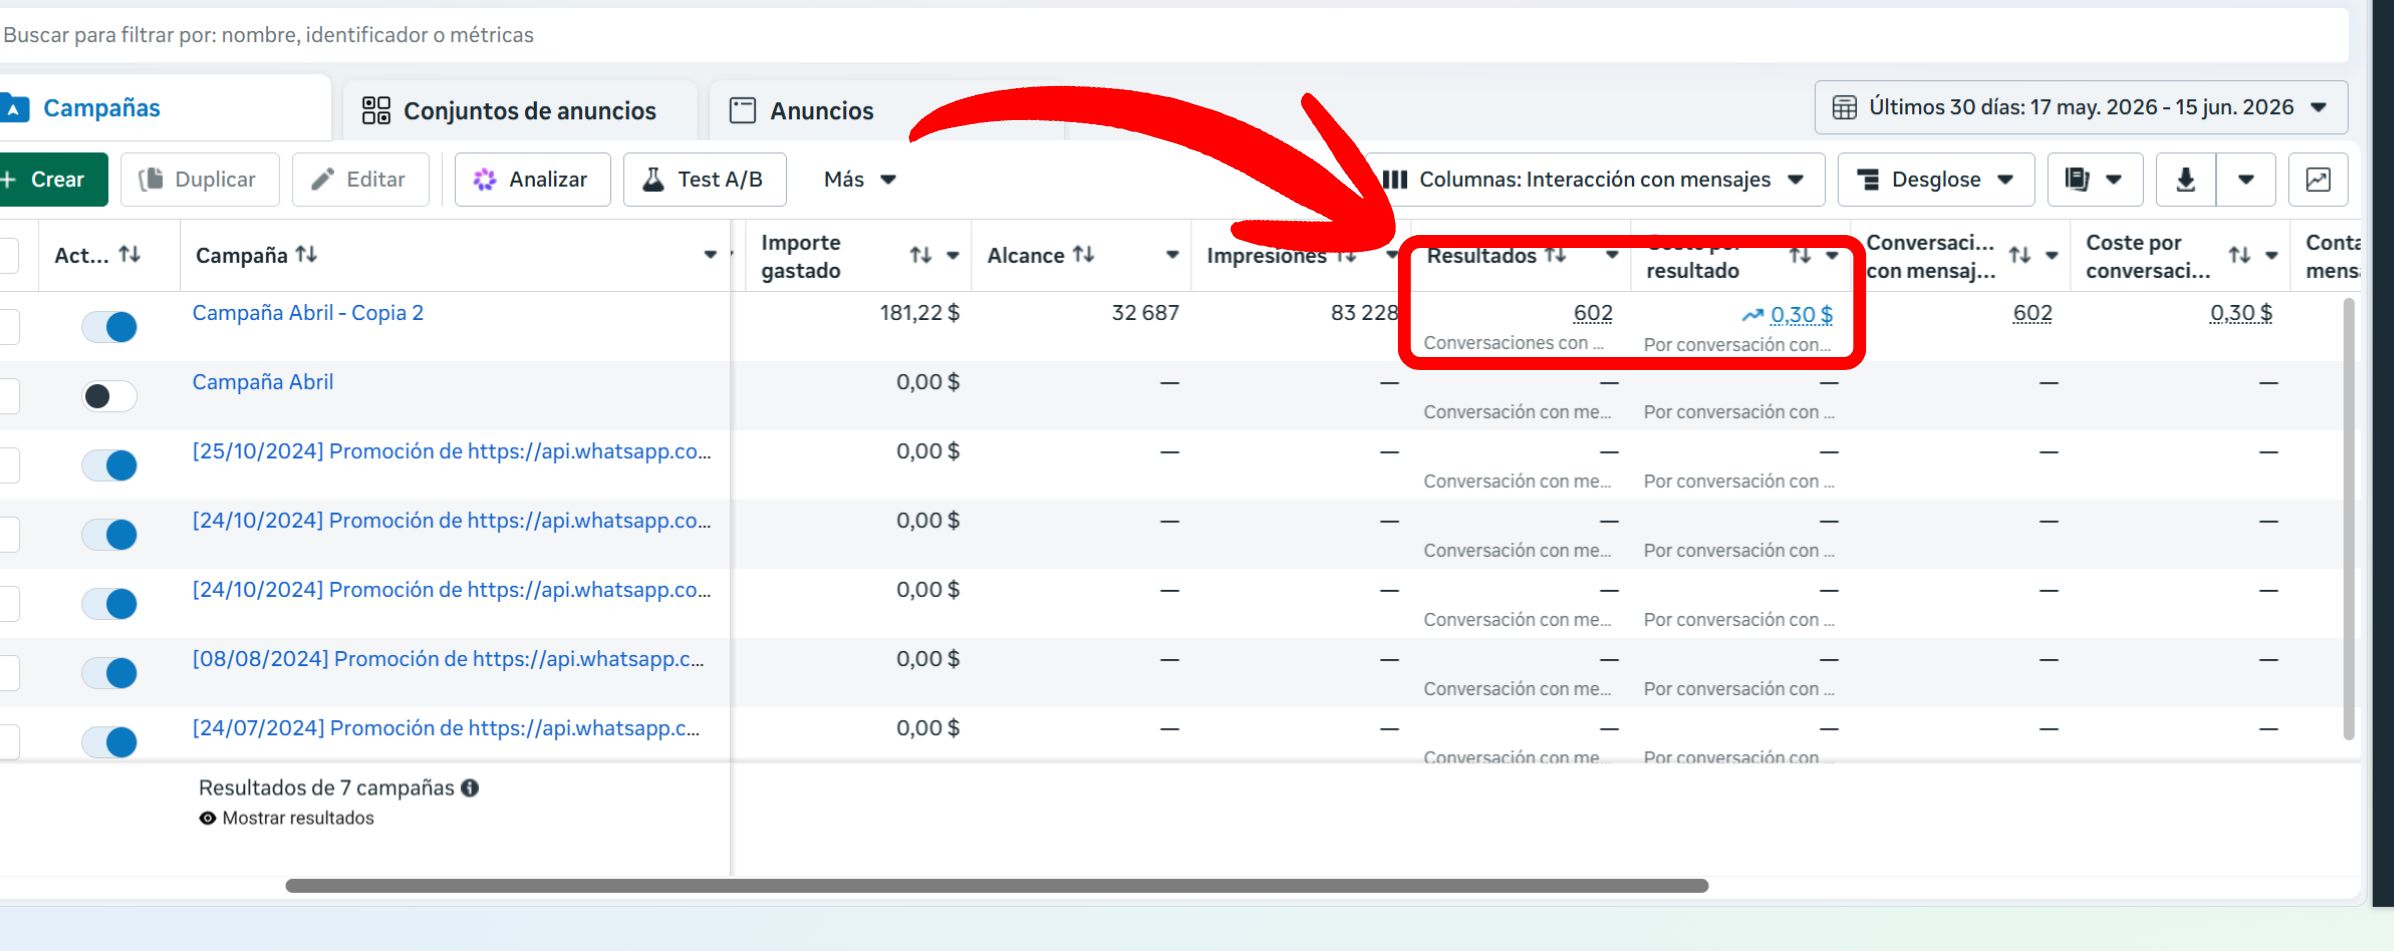
Task: Switch to the Anuncios tab
Action: [x=803, y=110]
